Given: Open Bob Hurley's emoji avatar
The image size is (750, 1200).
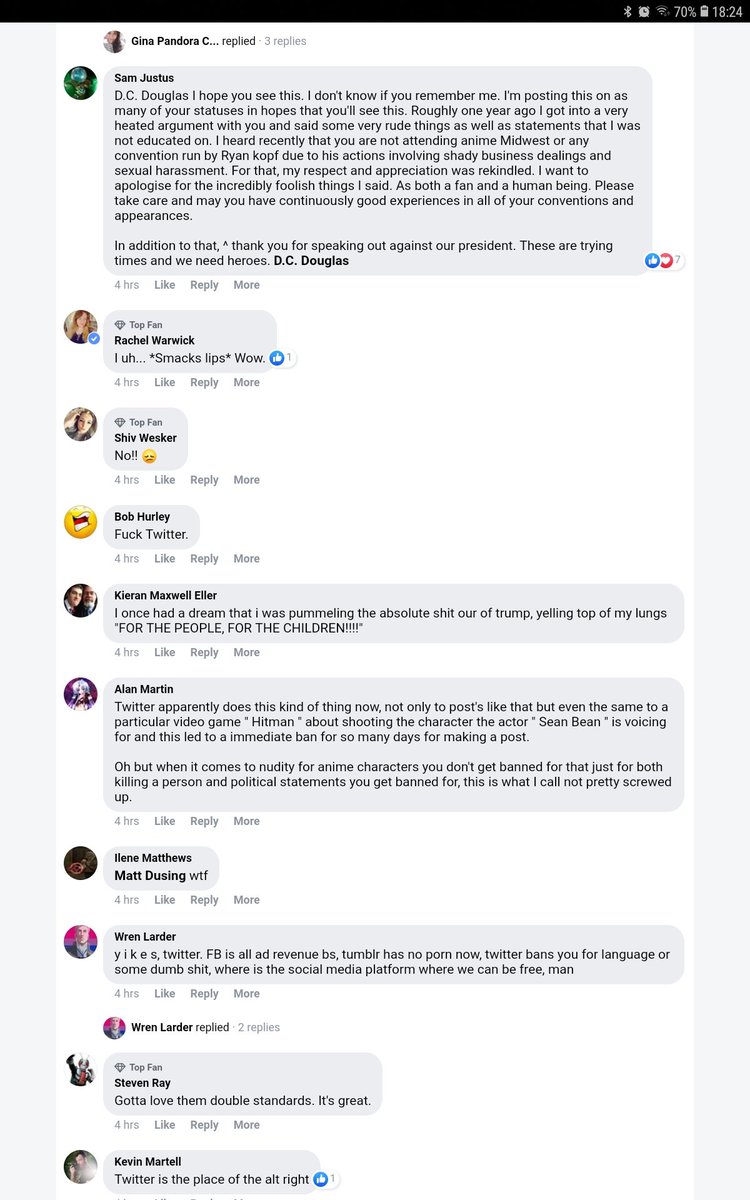Looking at the screenshot, I should click(81, 522).
